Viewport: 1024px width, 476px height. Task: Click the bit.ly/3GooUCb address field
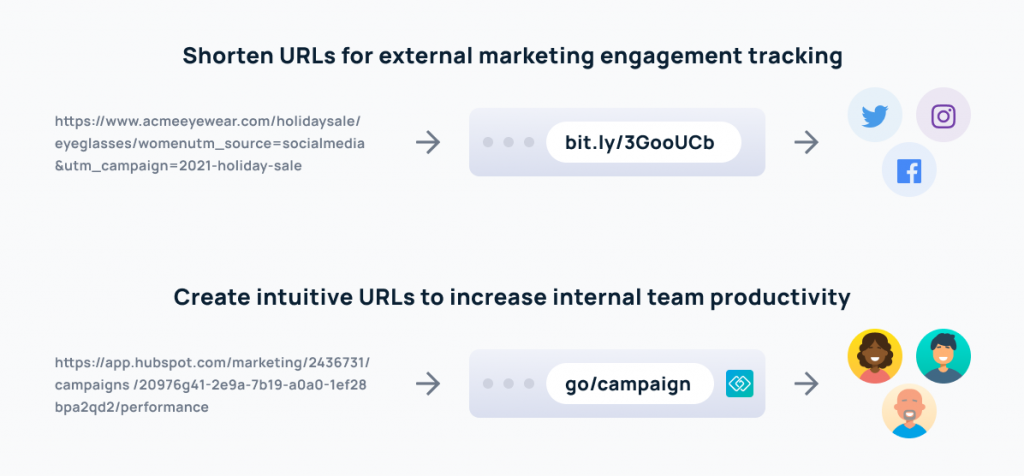pos(643,142)
